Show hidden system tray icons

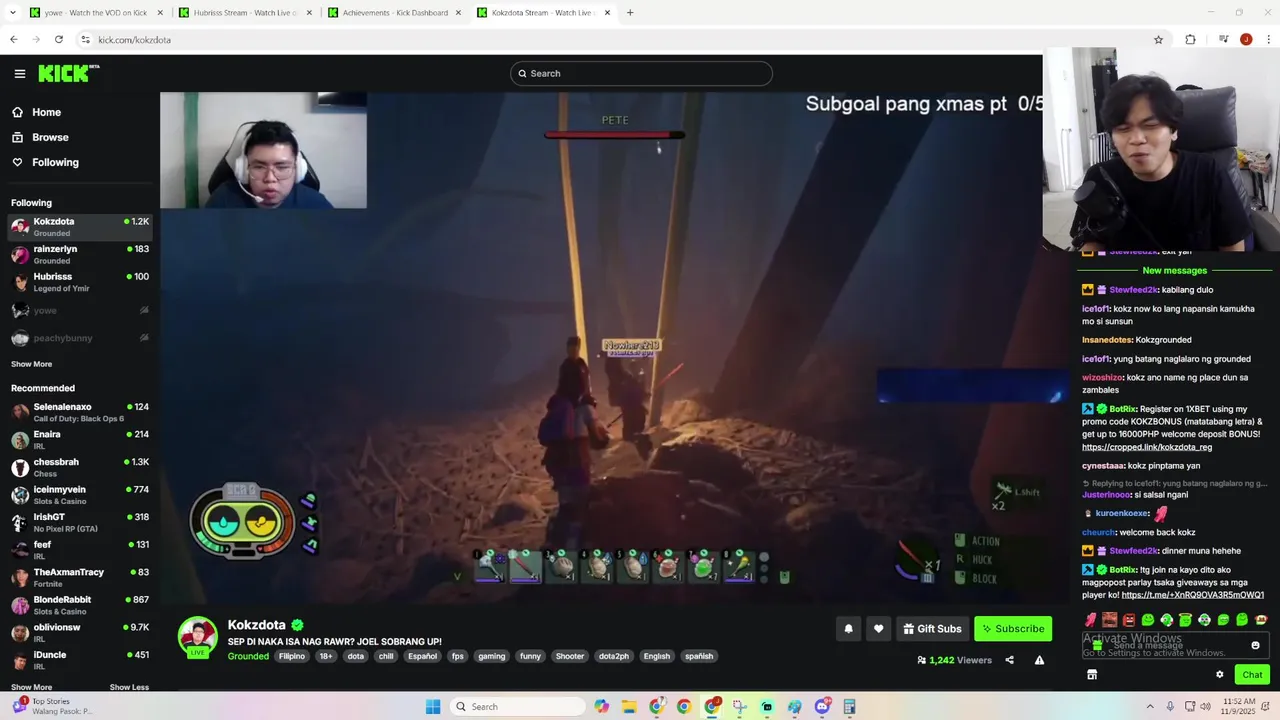click(x=1150, y=706)
